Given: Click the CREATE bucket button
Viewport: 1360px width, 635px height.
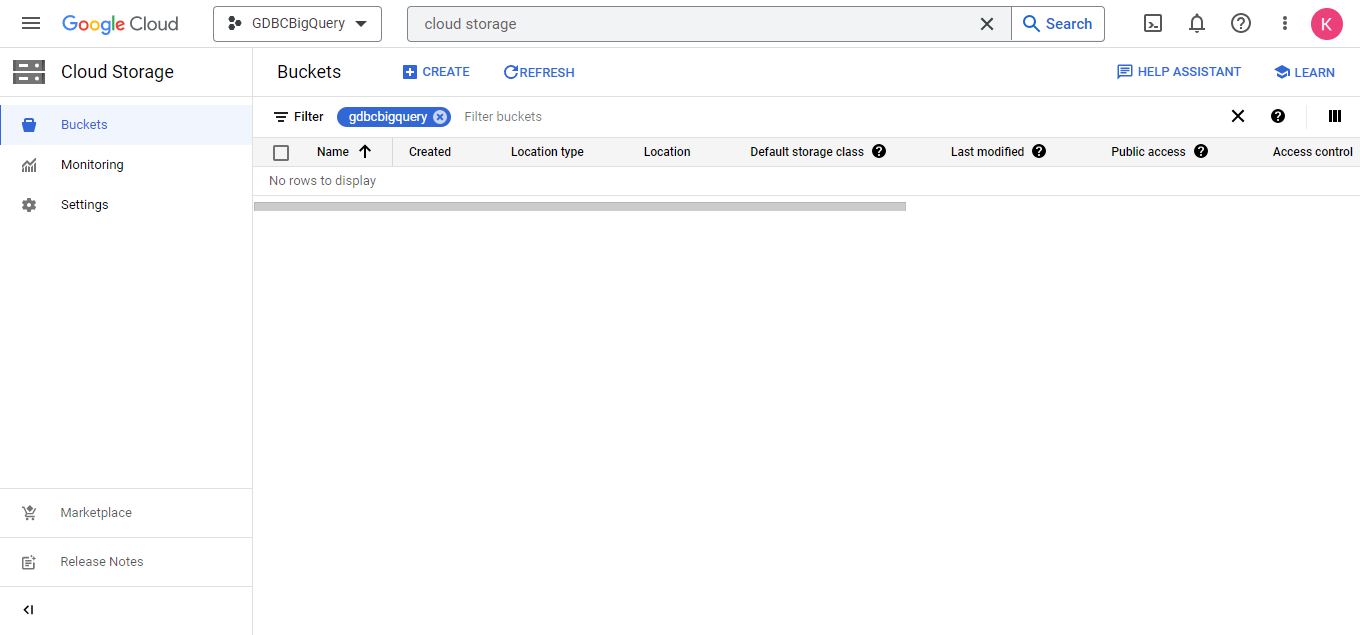Looking at the screenshot, I should [x=436, y=72].
